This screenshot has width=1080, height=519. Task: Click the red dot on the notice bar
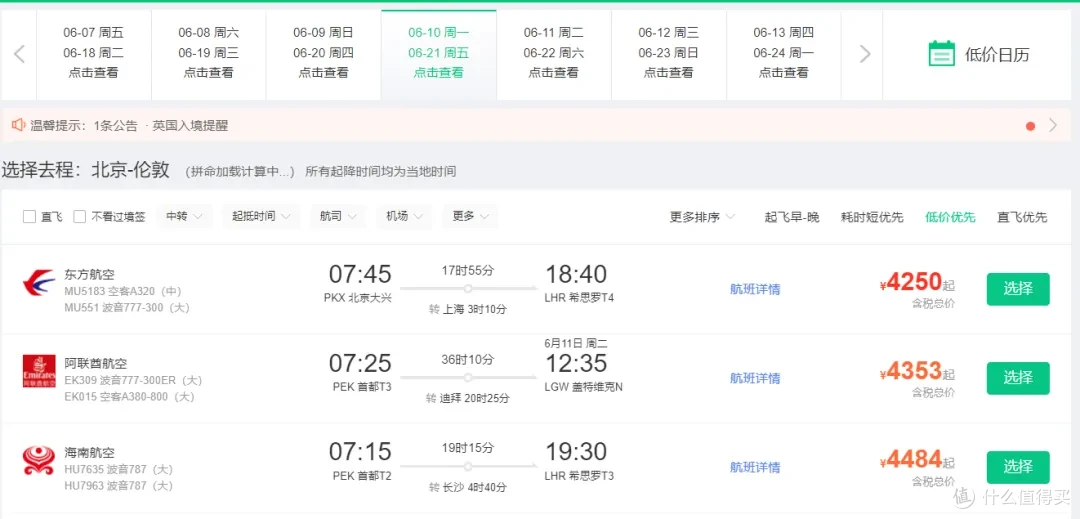[x=1030, y=126]
